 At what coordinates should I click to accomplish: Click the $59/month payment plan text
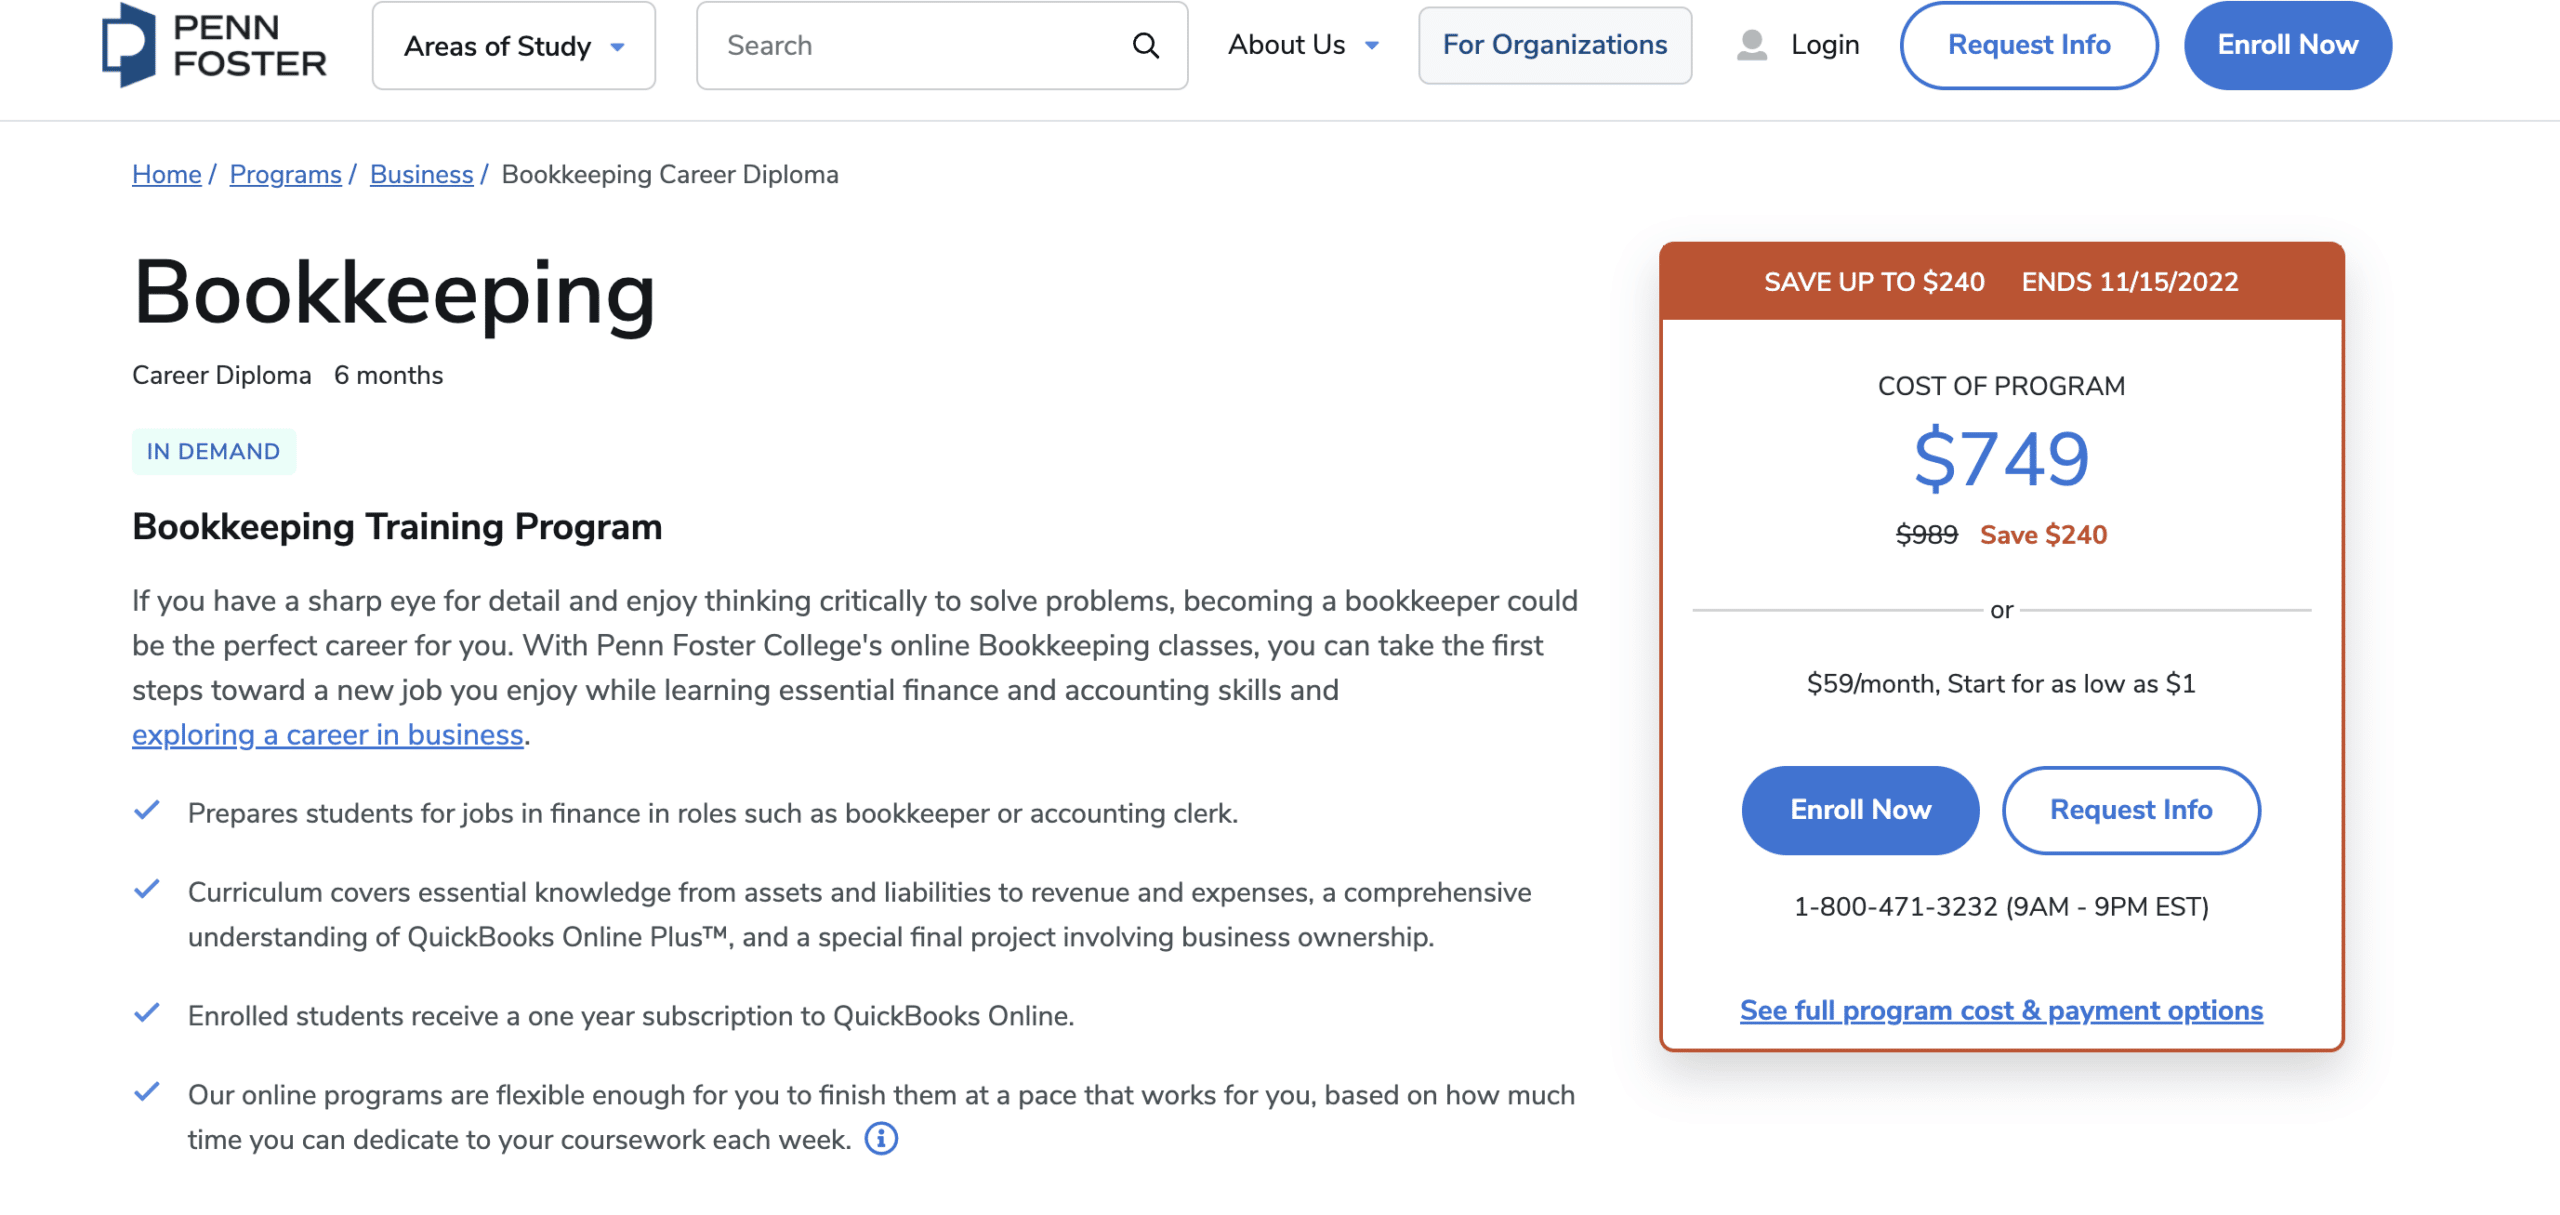(x=2001, y=684)
